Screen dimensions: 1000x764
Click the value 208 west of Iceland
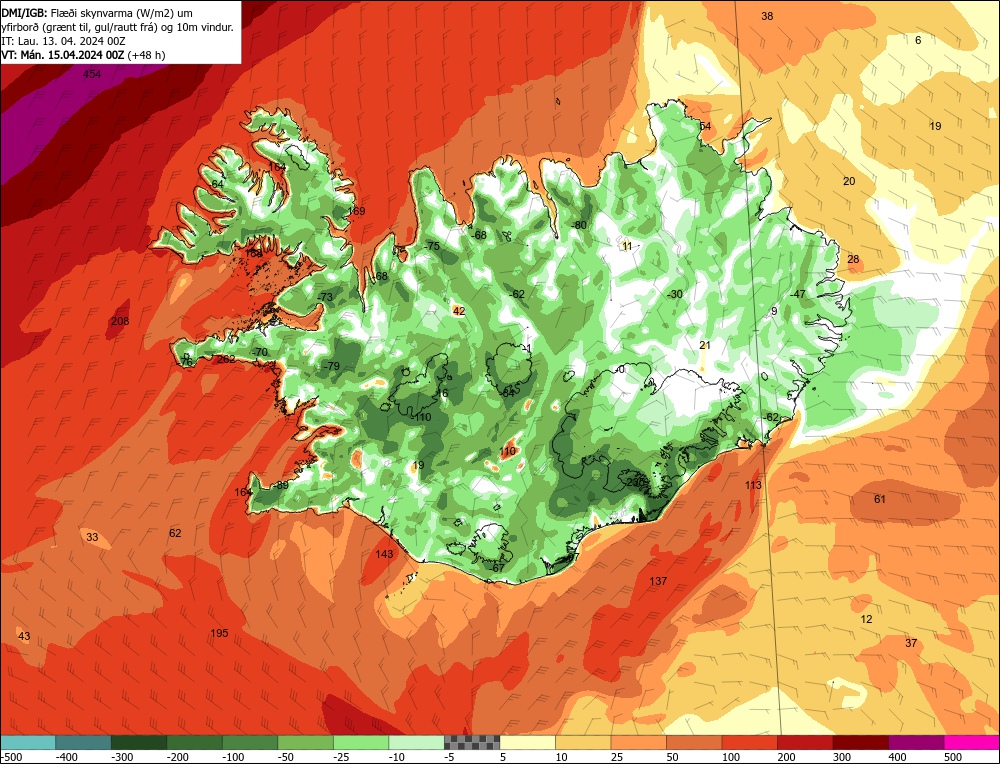click(120, 321)
